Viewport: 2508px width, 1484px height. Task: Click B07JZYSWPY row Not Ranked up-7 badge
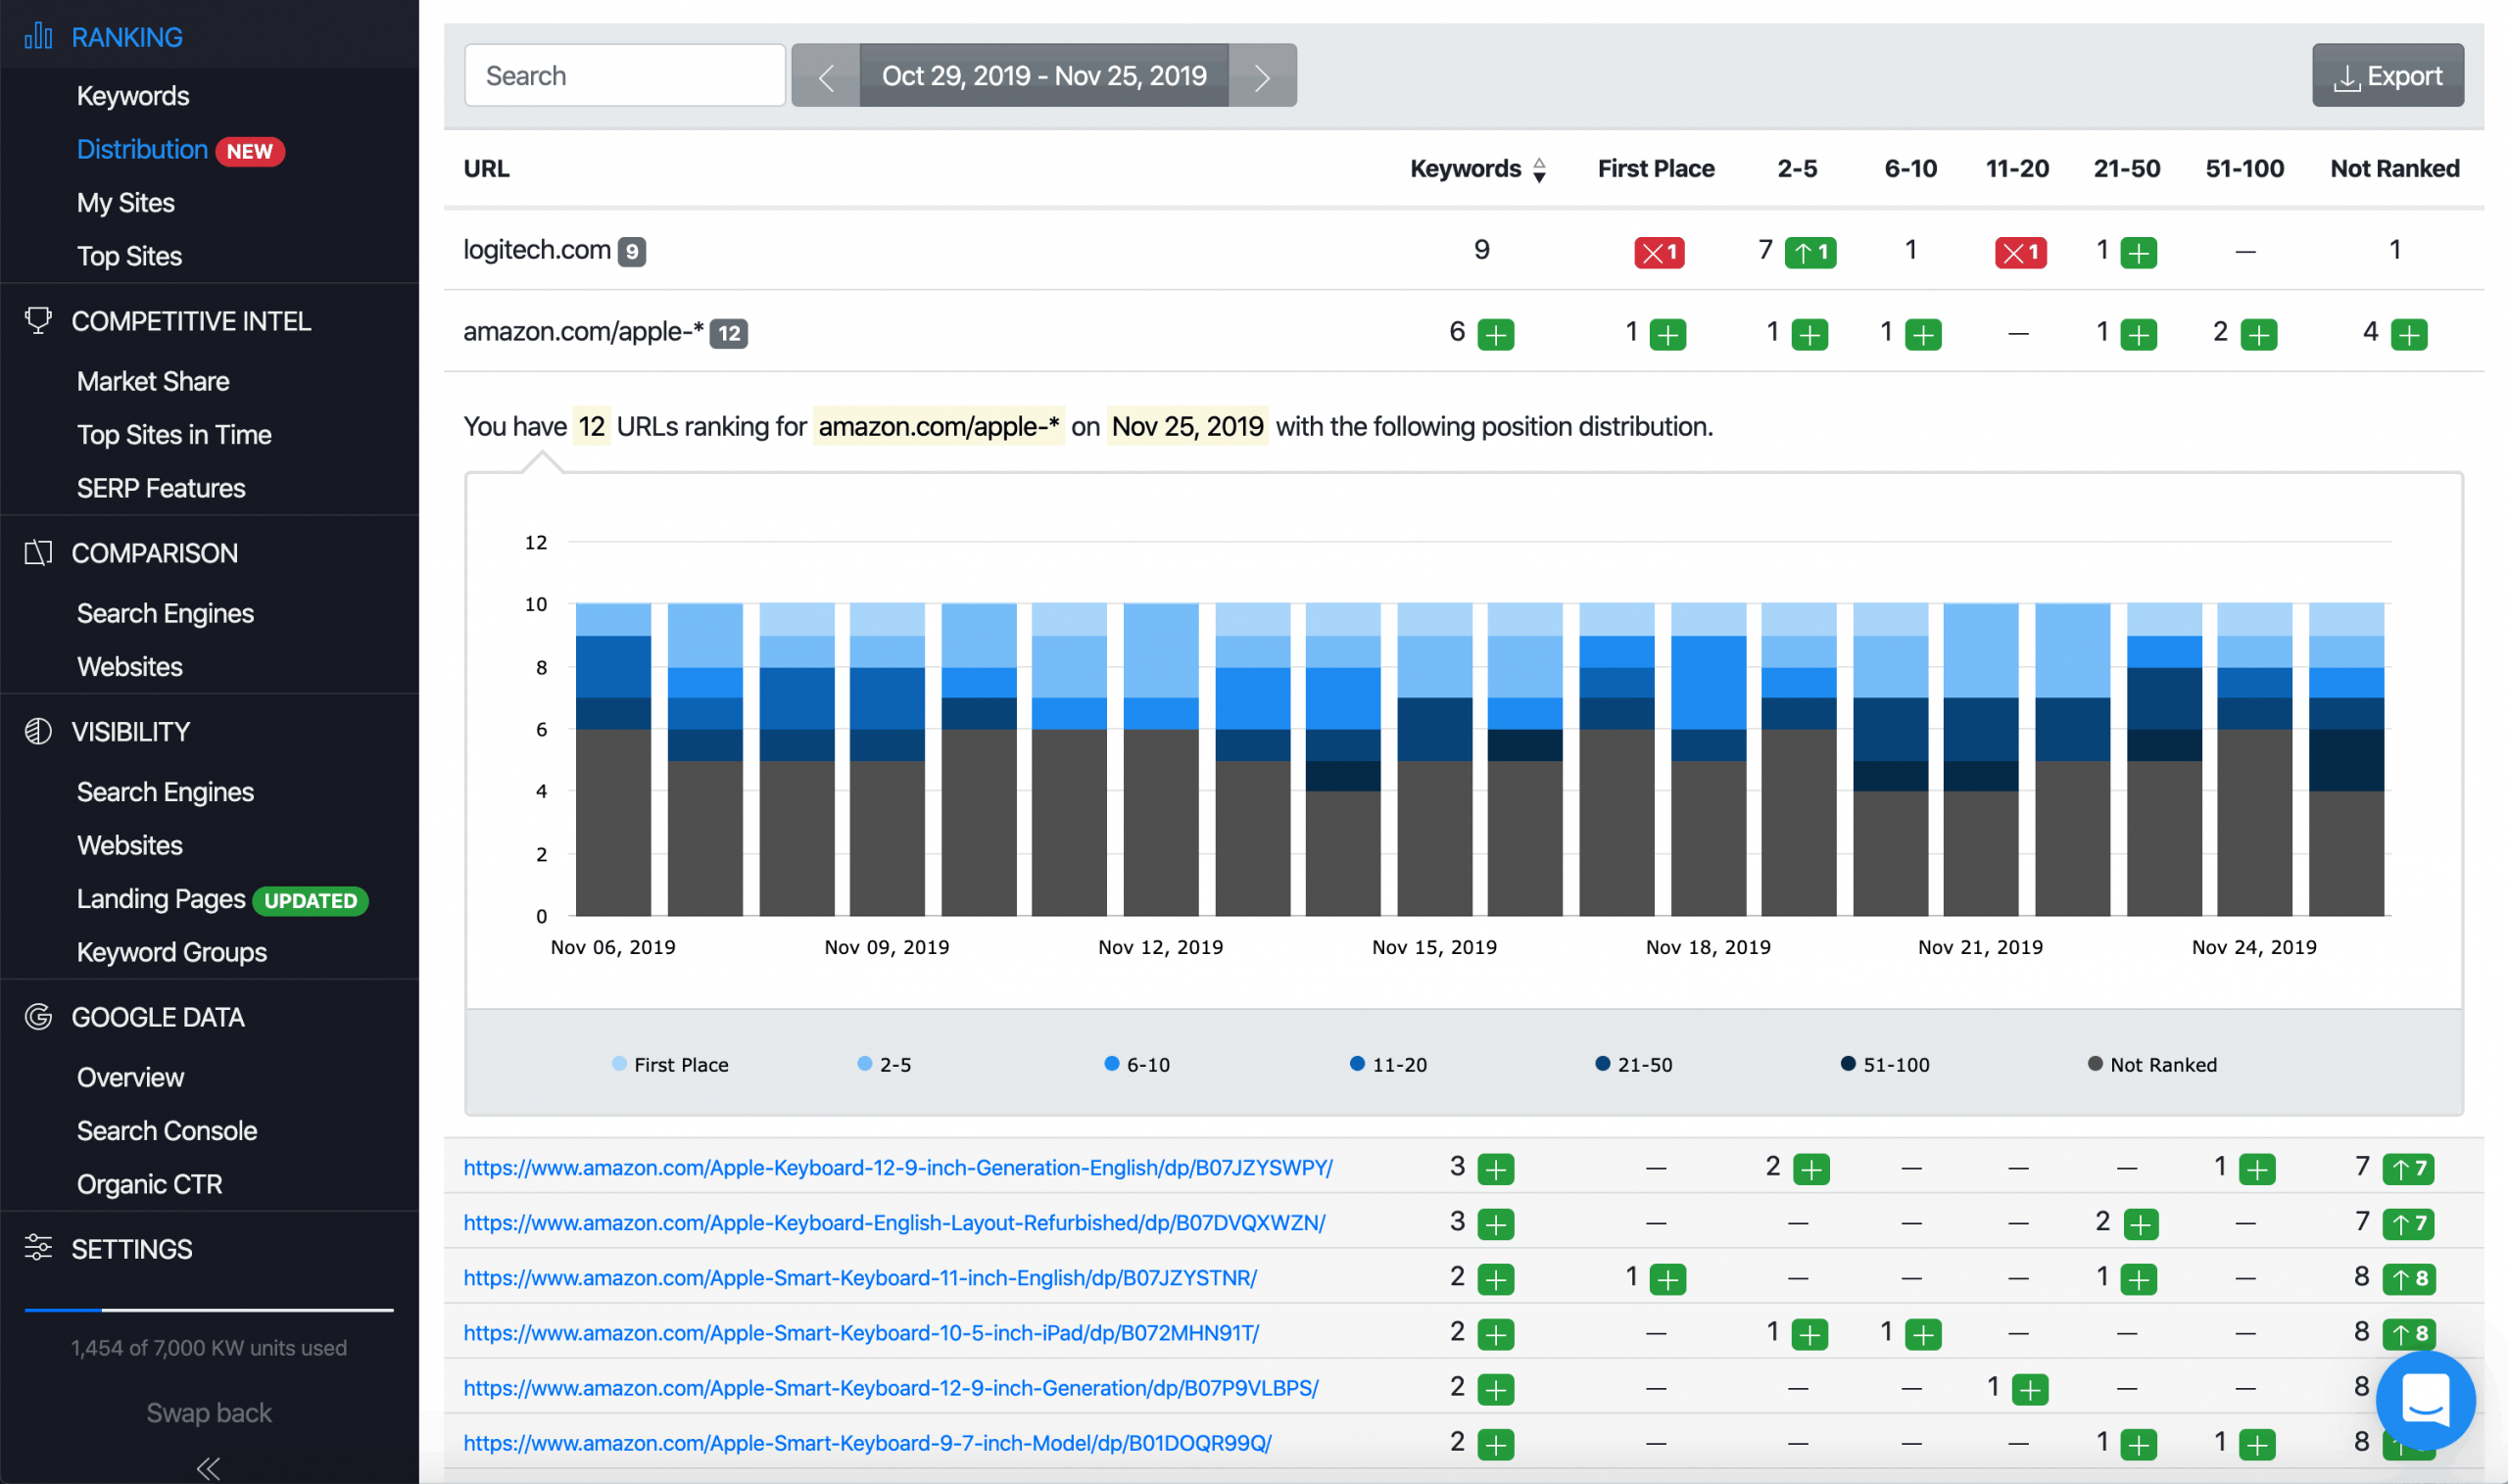[x=2408, y=1168]
